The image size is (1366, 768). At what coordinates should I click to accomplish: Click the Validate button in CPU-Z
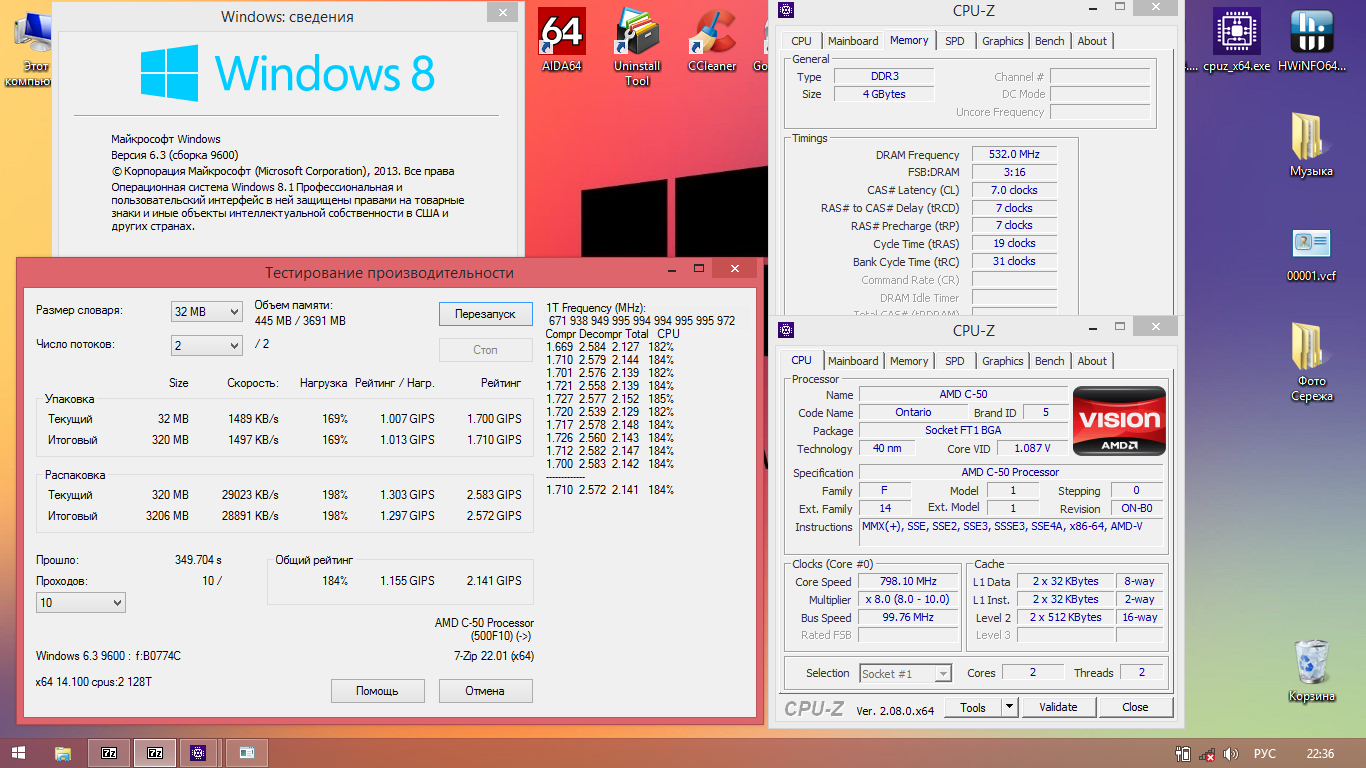(1058, 707)
